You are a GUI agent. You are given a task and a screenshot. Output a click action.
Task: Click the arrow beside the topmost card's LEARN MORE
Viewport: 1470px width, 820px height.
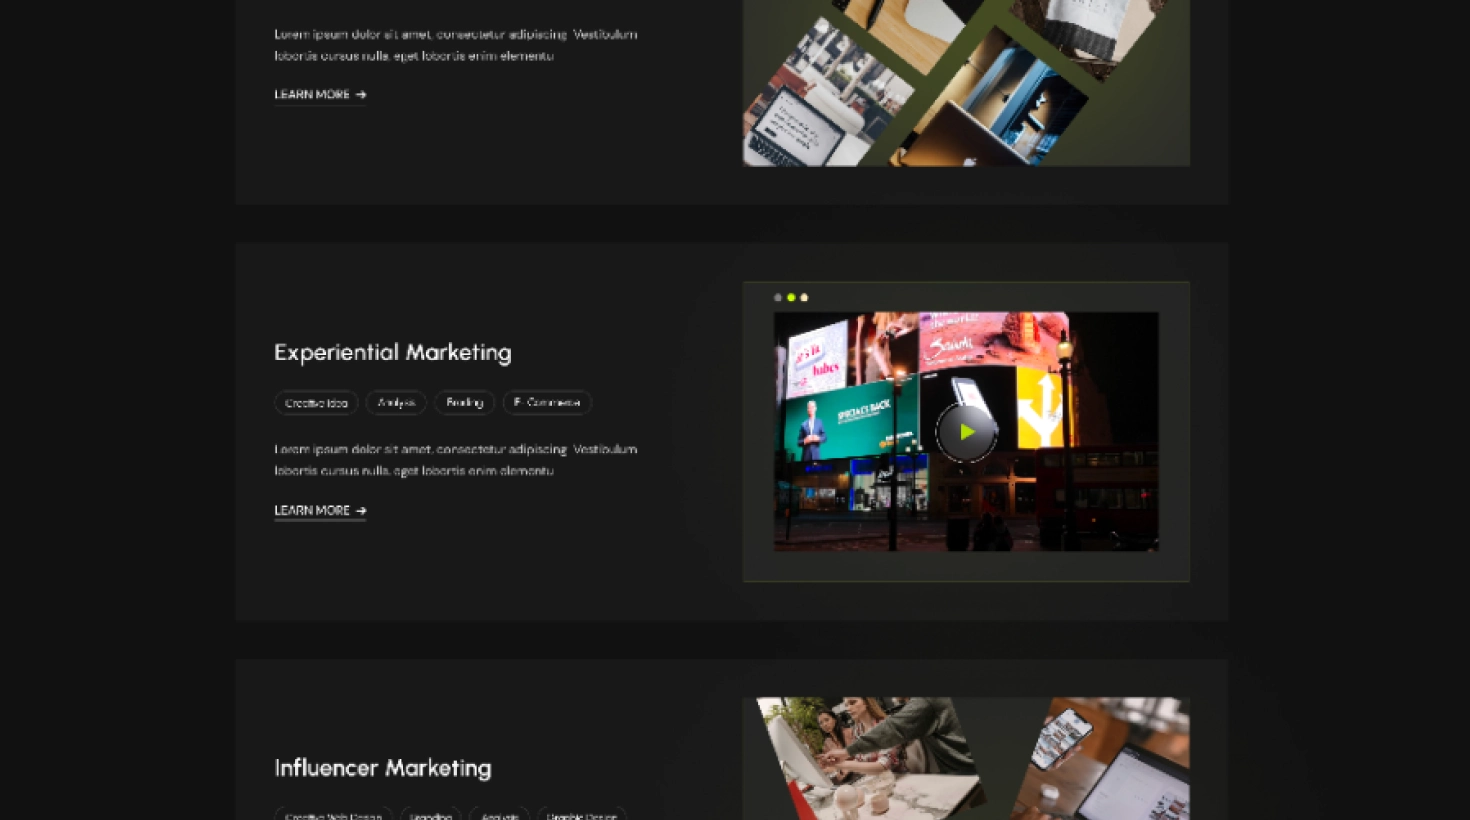click(361, 95)
